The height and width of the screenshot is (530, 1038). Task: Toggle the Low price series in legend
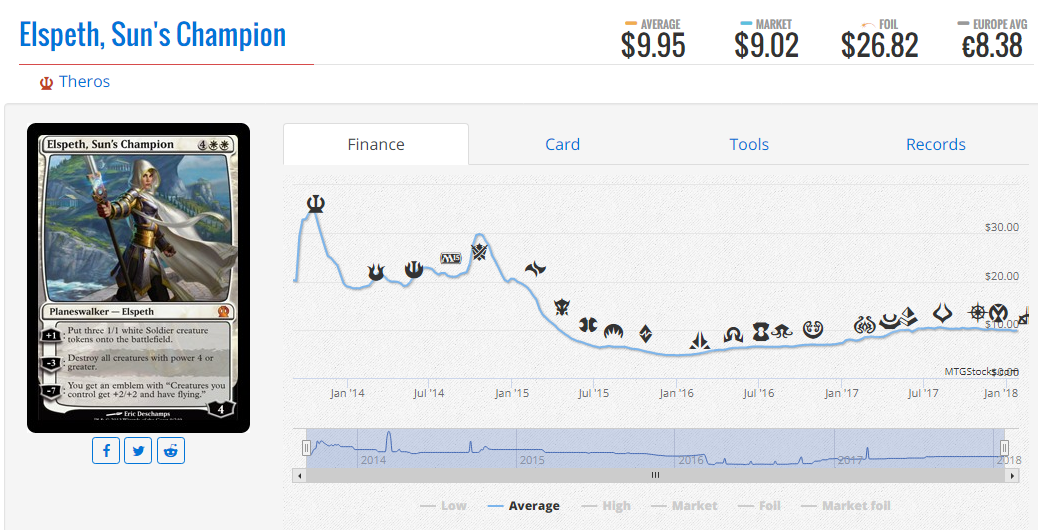point(443,506)
